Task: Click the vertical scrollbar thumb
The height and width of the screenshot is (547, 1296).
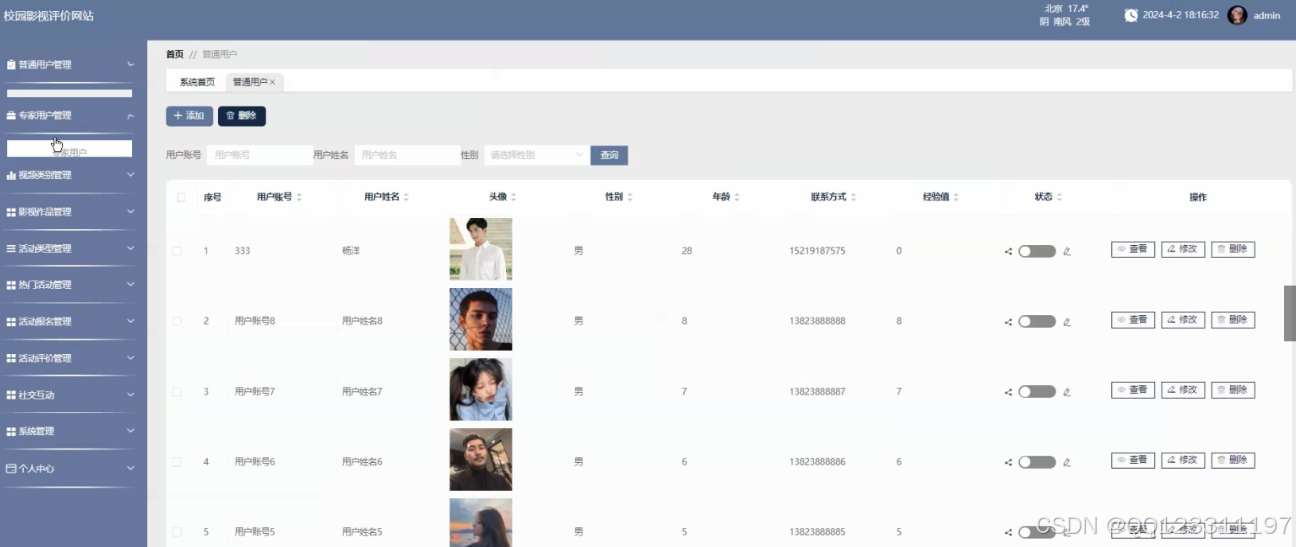Action: (1290, 314)
